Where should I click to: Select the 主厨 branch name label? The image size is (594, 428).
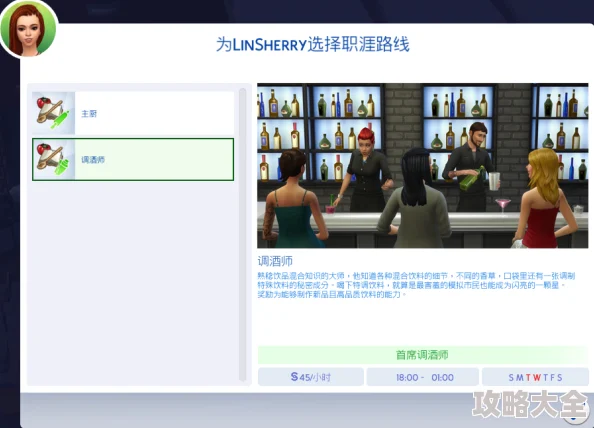click(x=89, y=113)
